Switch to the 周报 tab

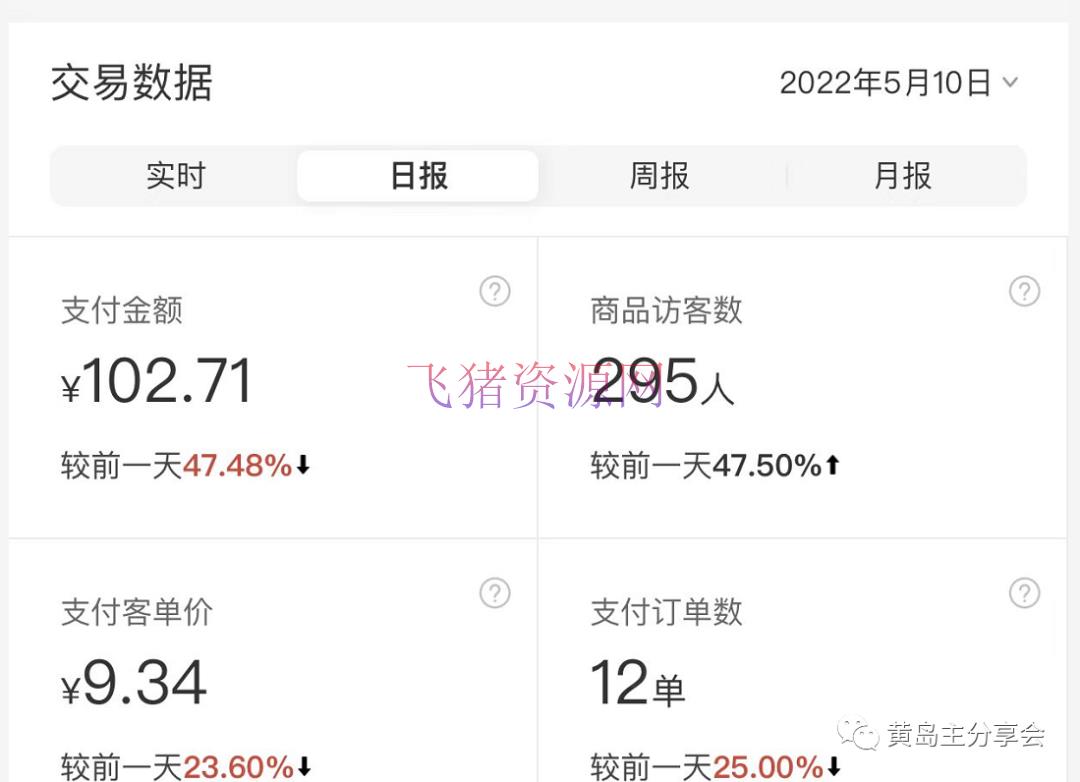(x=657, y=175)
